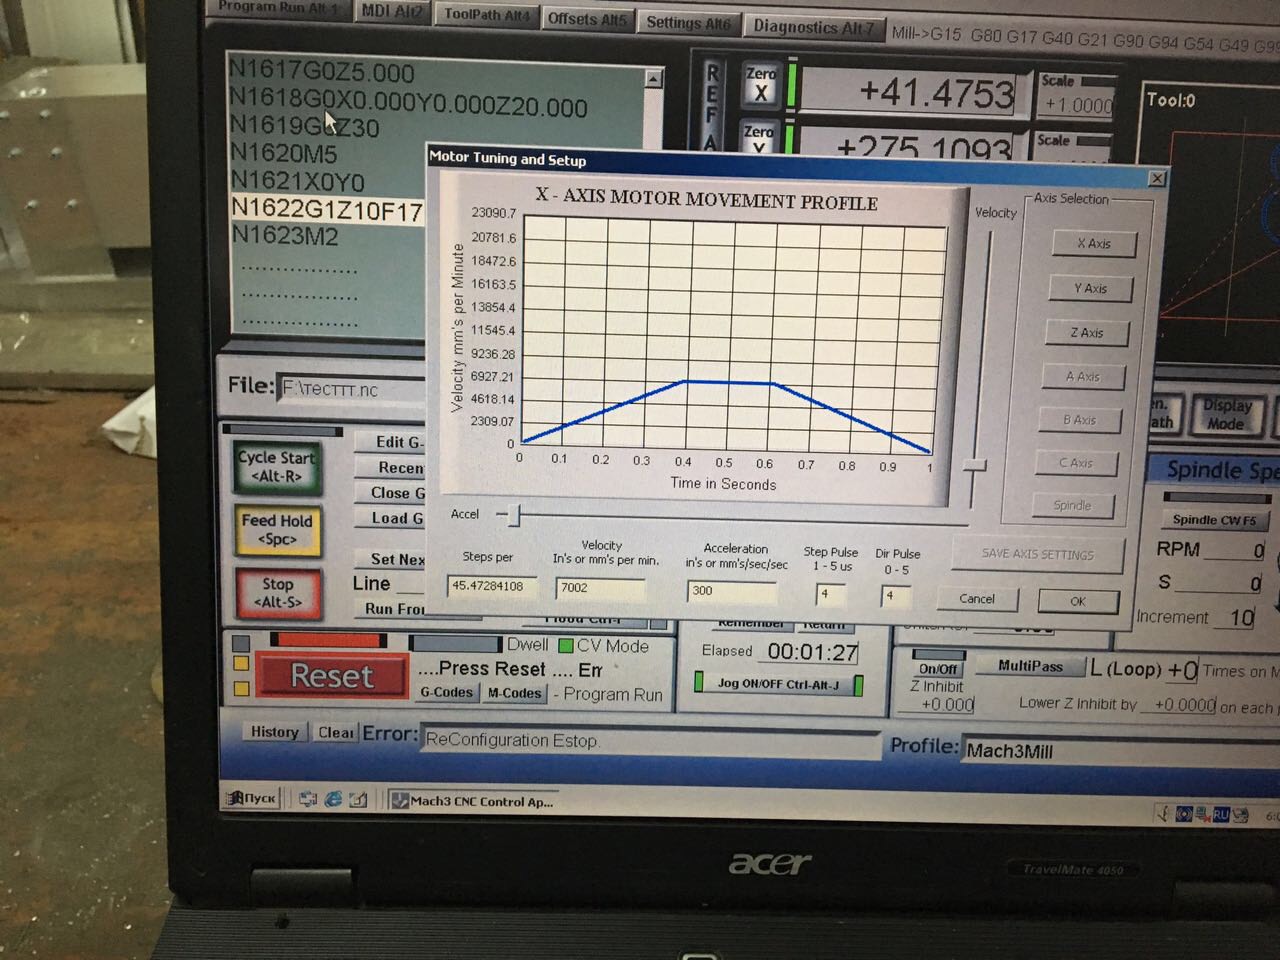Click the Velocity value field showing 7002
The height and width of the screenshot is (960, 1280).
click(600, 588)
